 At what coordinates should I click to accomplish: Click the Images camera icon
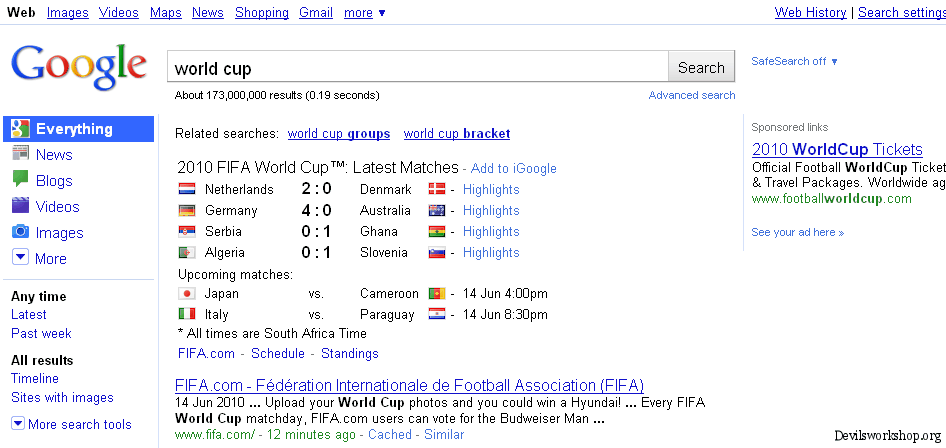coord(21,232)
